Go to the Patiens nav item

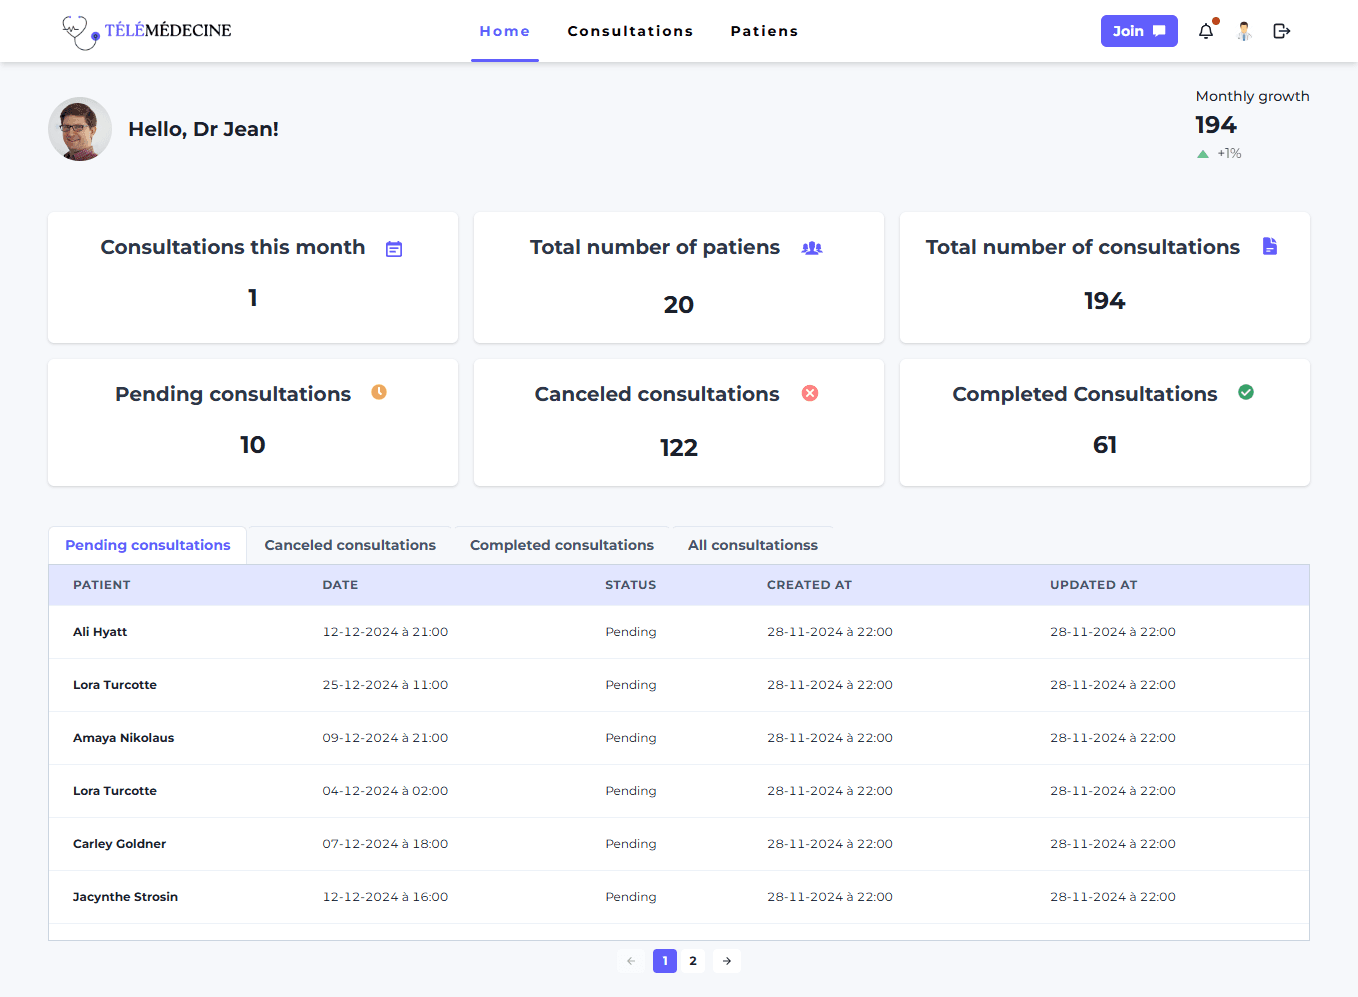coord(764,31)
